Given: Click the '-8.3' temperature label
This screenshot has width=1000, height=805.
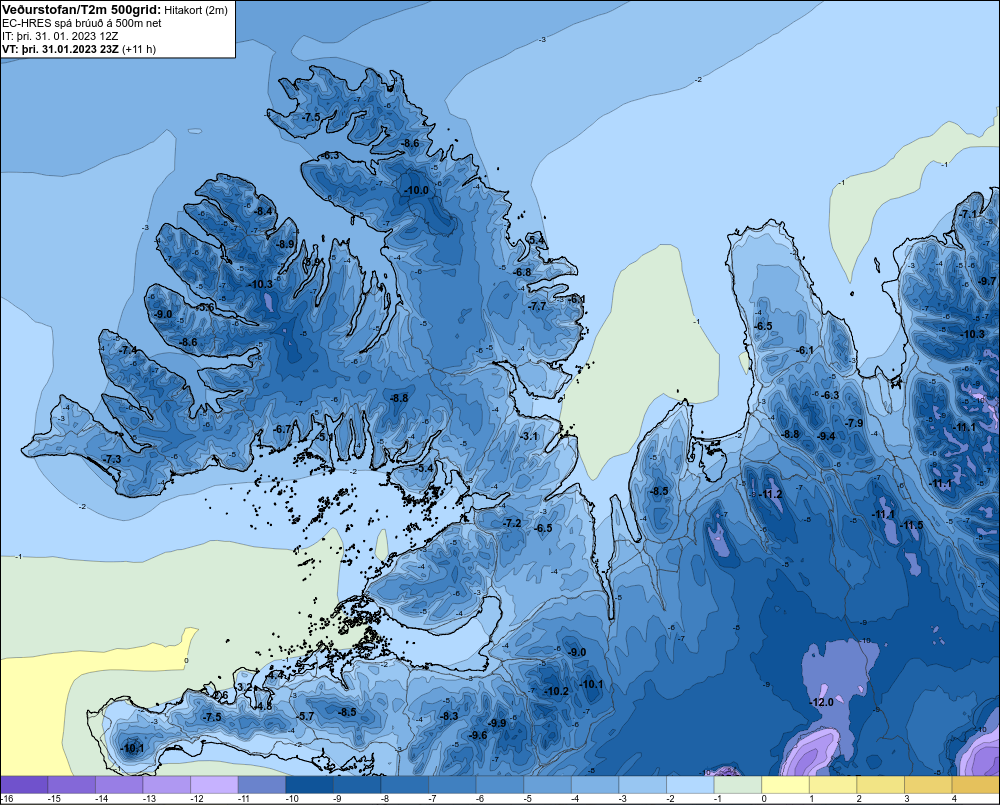Looking at the screenshot, I should [449, 716].
